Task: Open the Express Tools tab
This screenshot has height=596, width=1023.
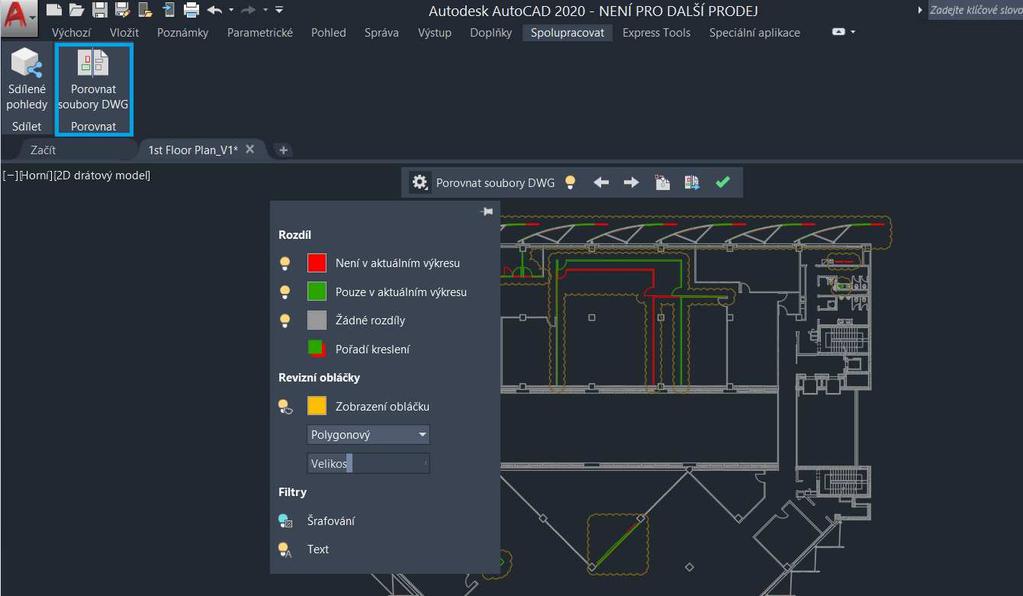Action: 656,33
